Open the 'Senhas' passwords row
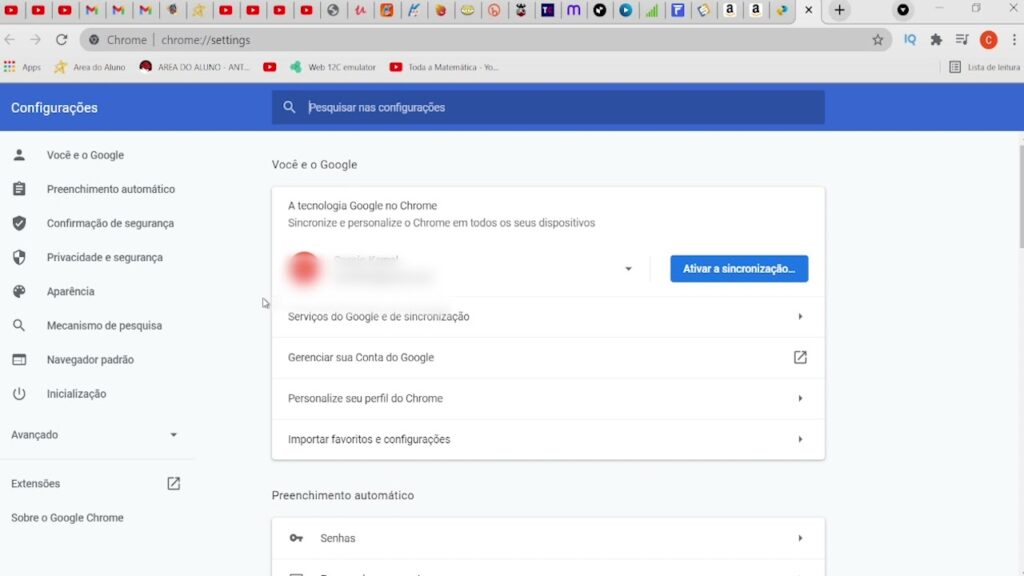Screen dimensions: 1024x576 point(548,538)
